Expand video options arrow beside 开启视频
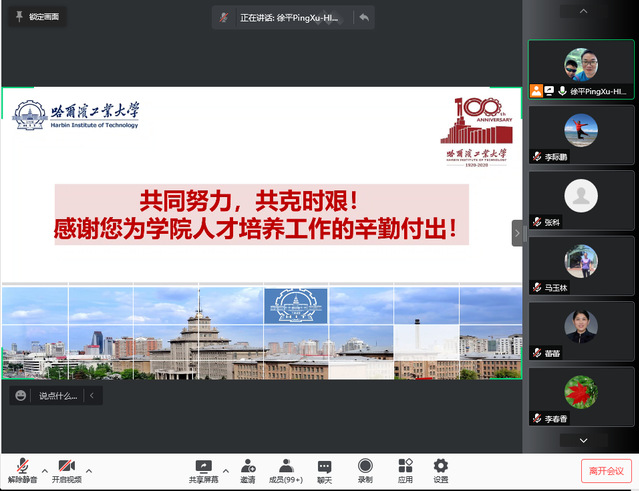 click(x=89, y=469)
